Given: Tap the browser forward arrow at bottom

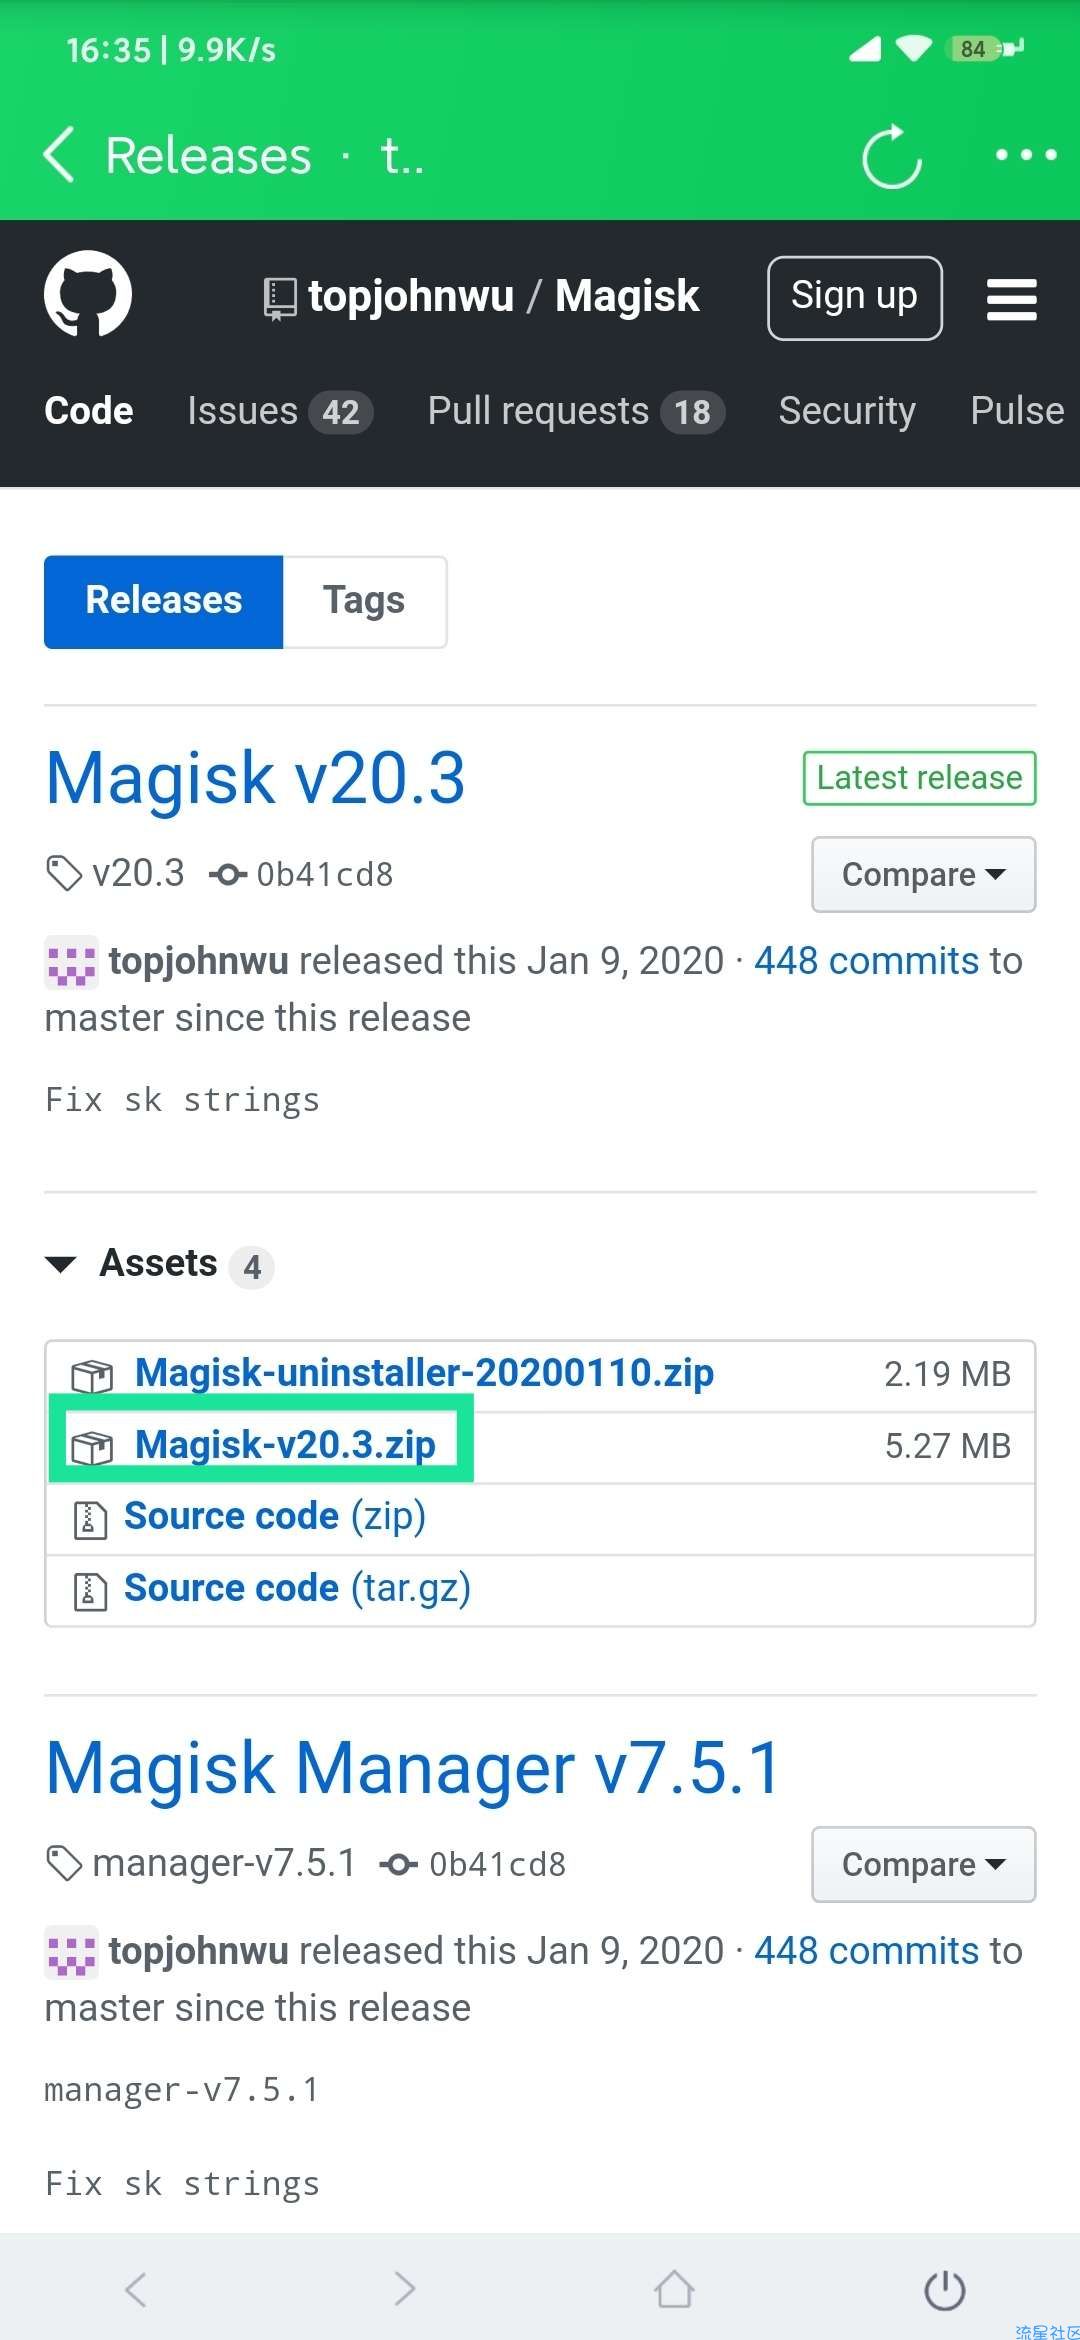Looking at the screenshot, I should coord(404,2288).
